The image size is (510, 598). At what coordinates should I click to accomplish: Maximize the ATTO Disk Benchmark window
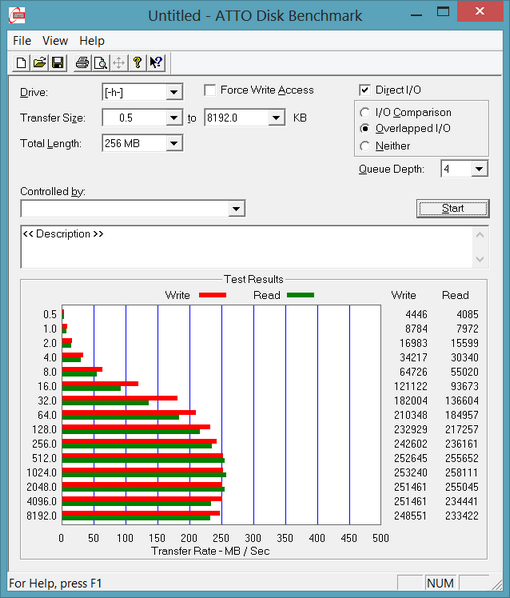[443, 12]
